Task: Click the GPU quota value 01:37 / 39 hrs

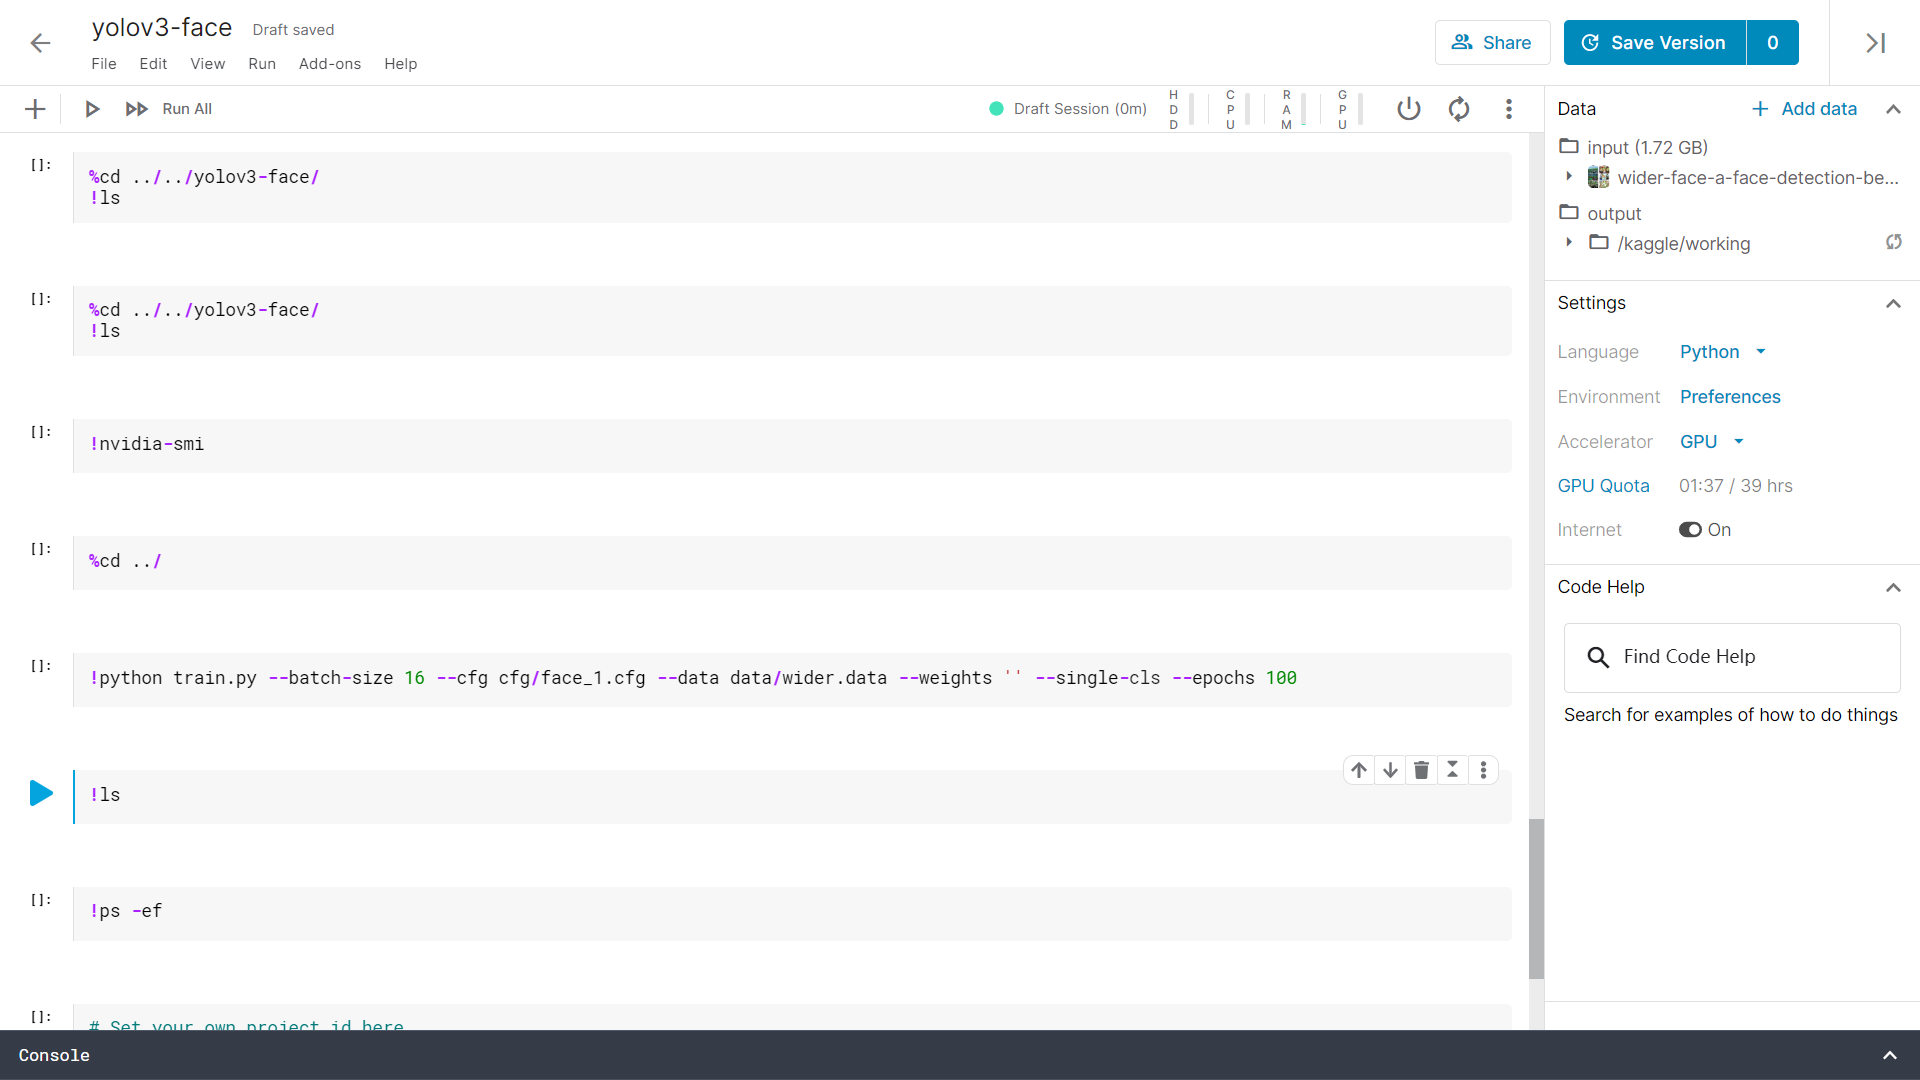Action: pyautogui.click(x=1736, y=486)
